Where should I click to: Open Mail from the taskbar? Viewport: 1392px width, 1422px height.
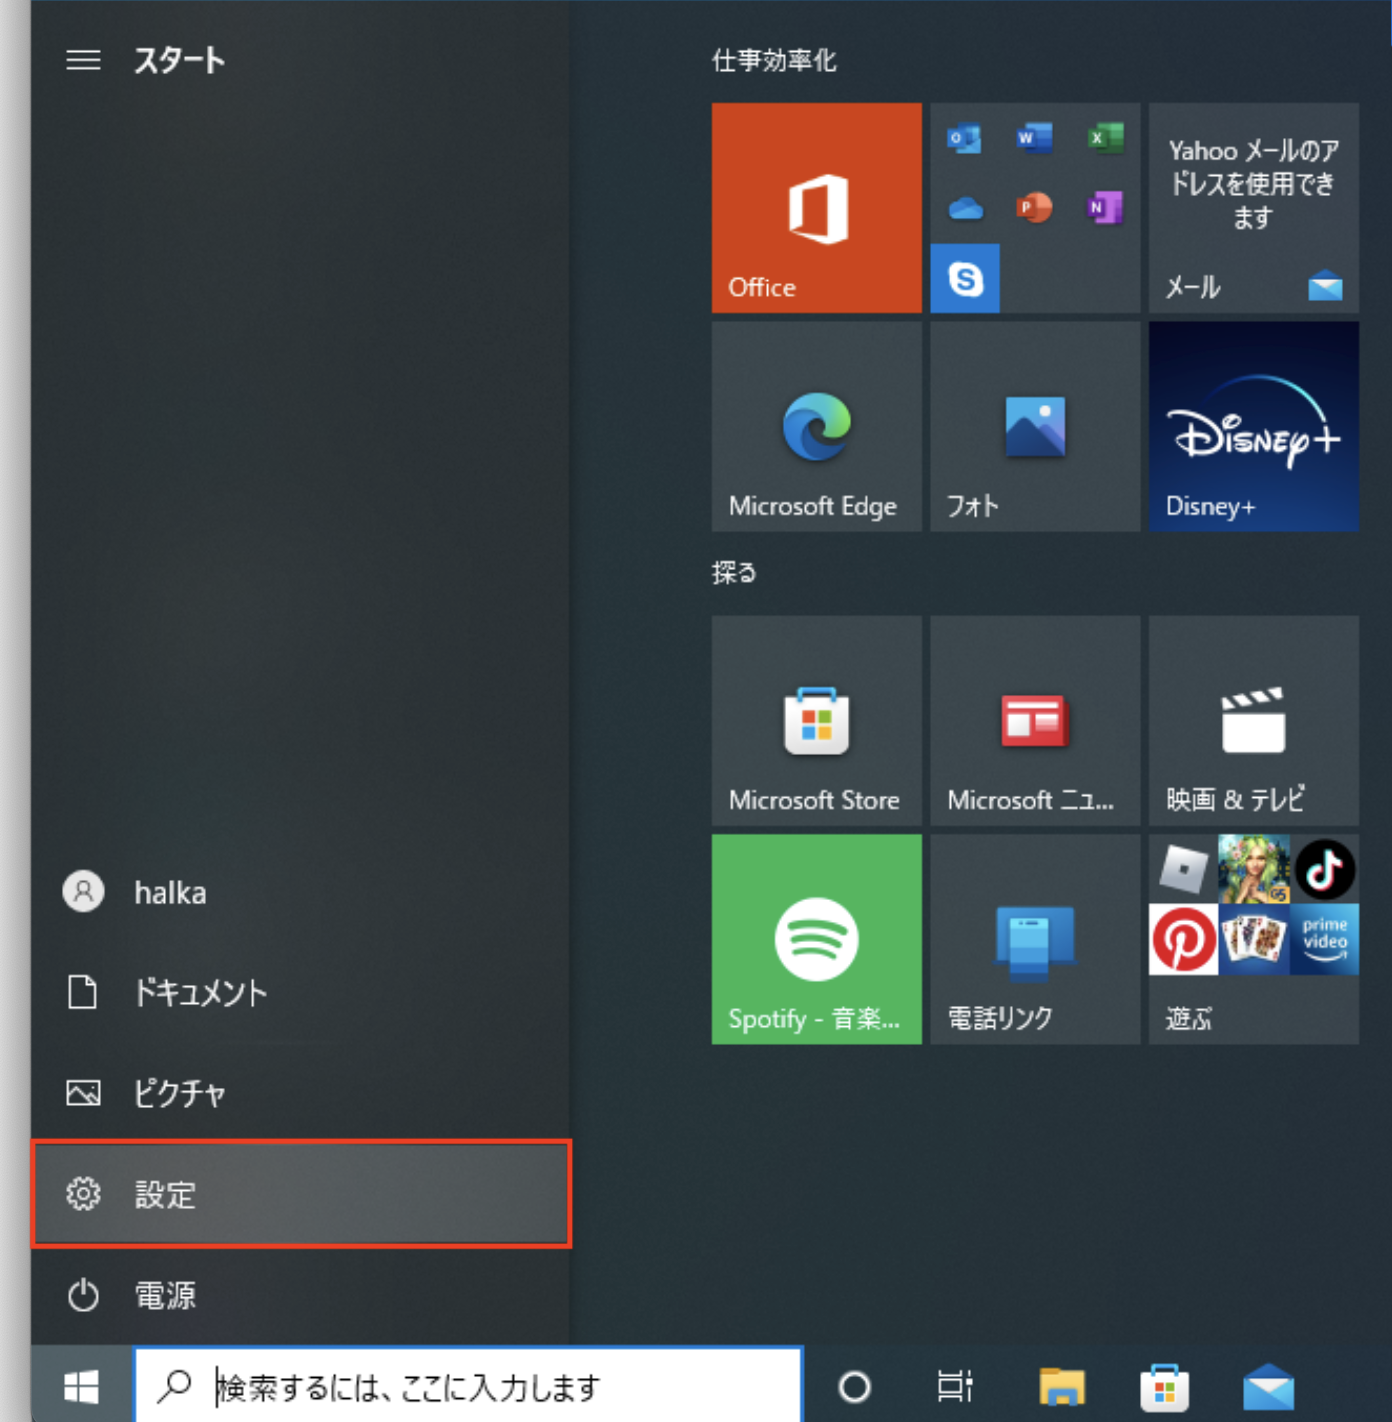pyautogui.click(x=1270, y=1388)
